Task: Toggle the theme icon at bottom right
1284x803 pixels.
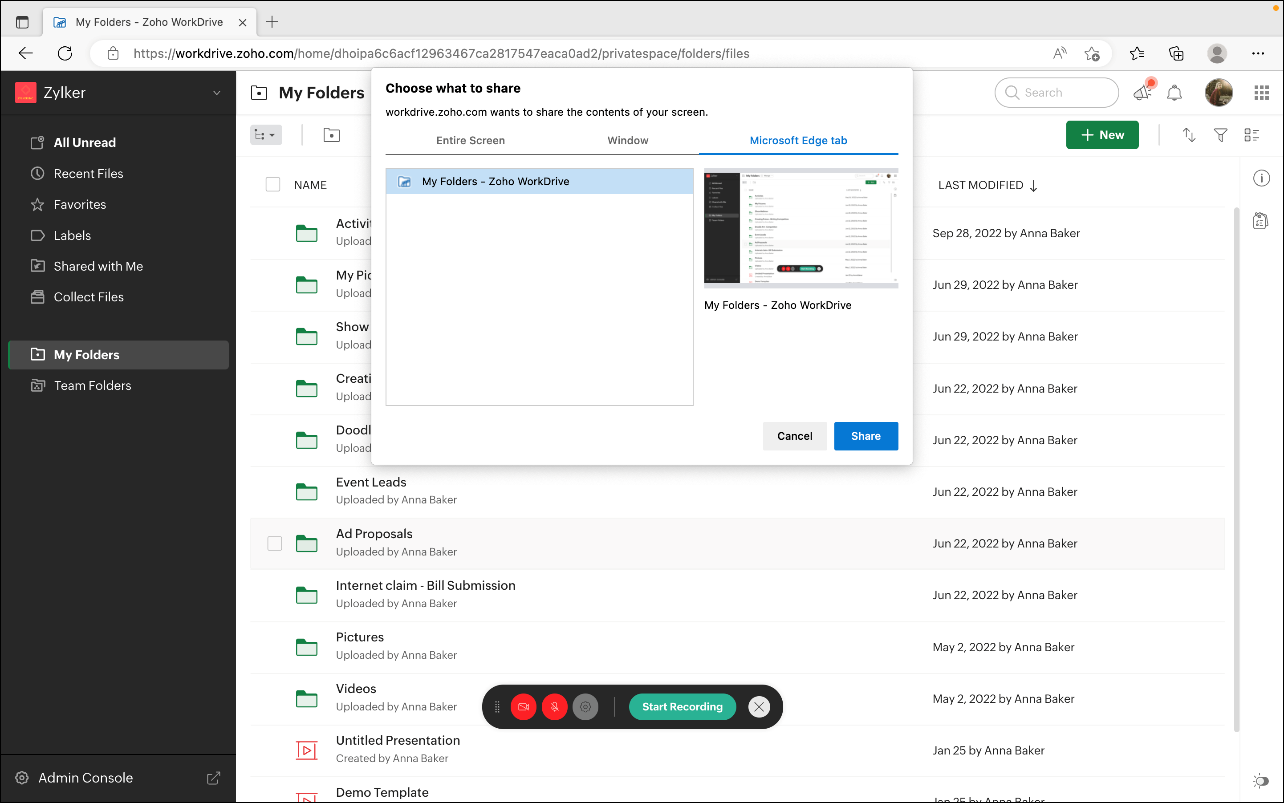Action: (1260, 780)
